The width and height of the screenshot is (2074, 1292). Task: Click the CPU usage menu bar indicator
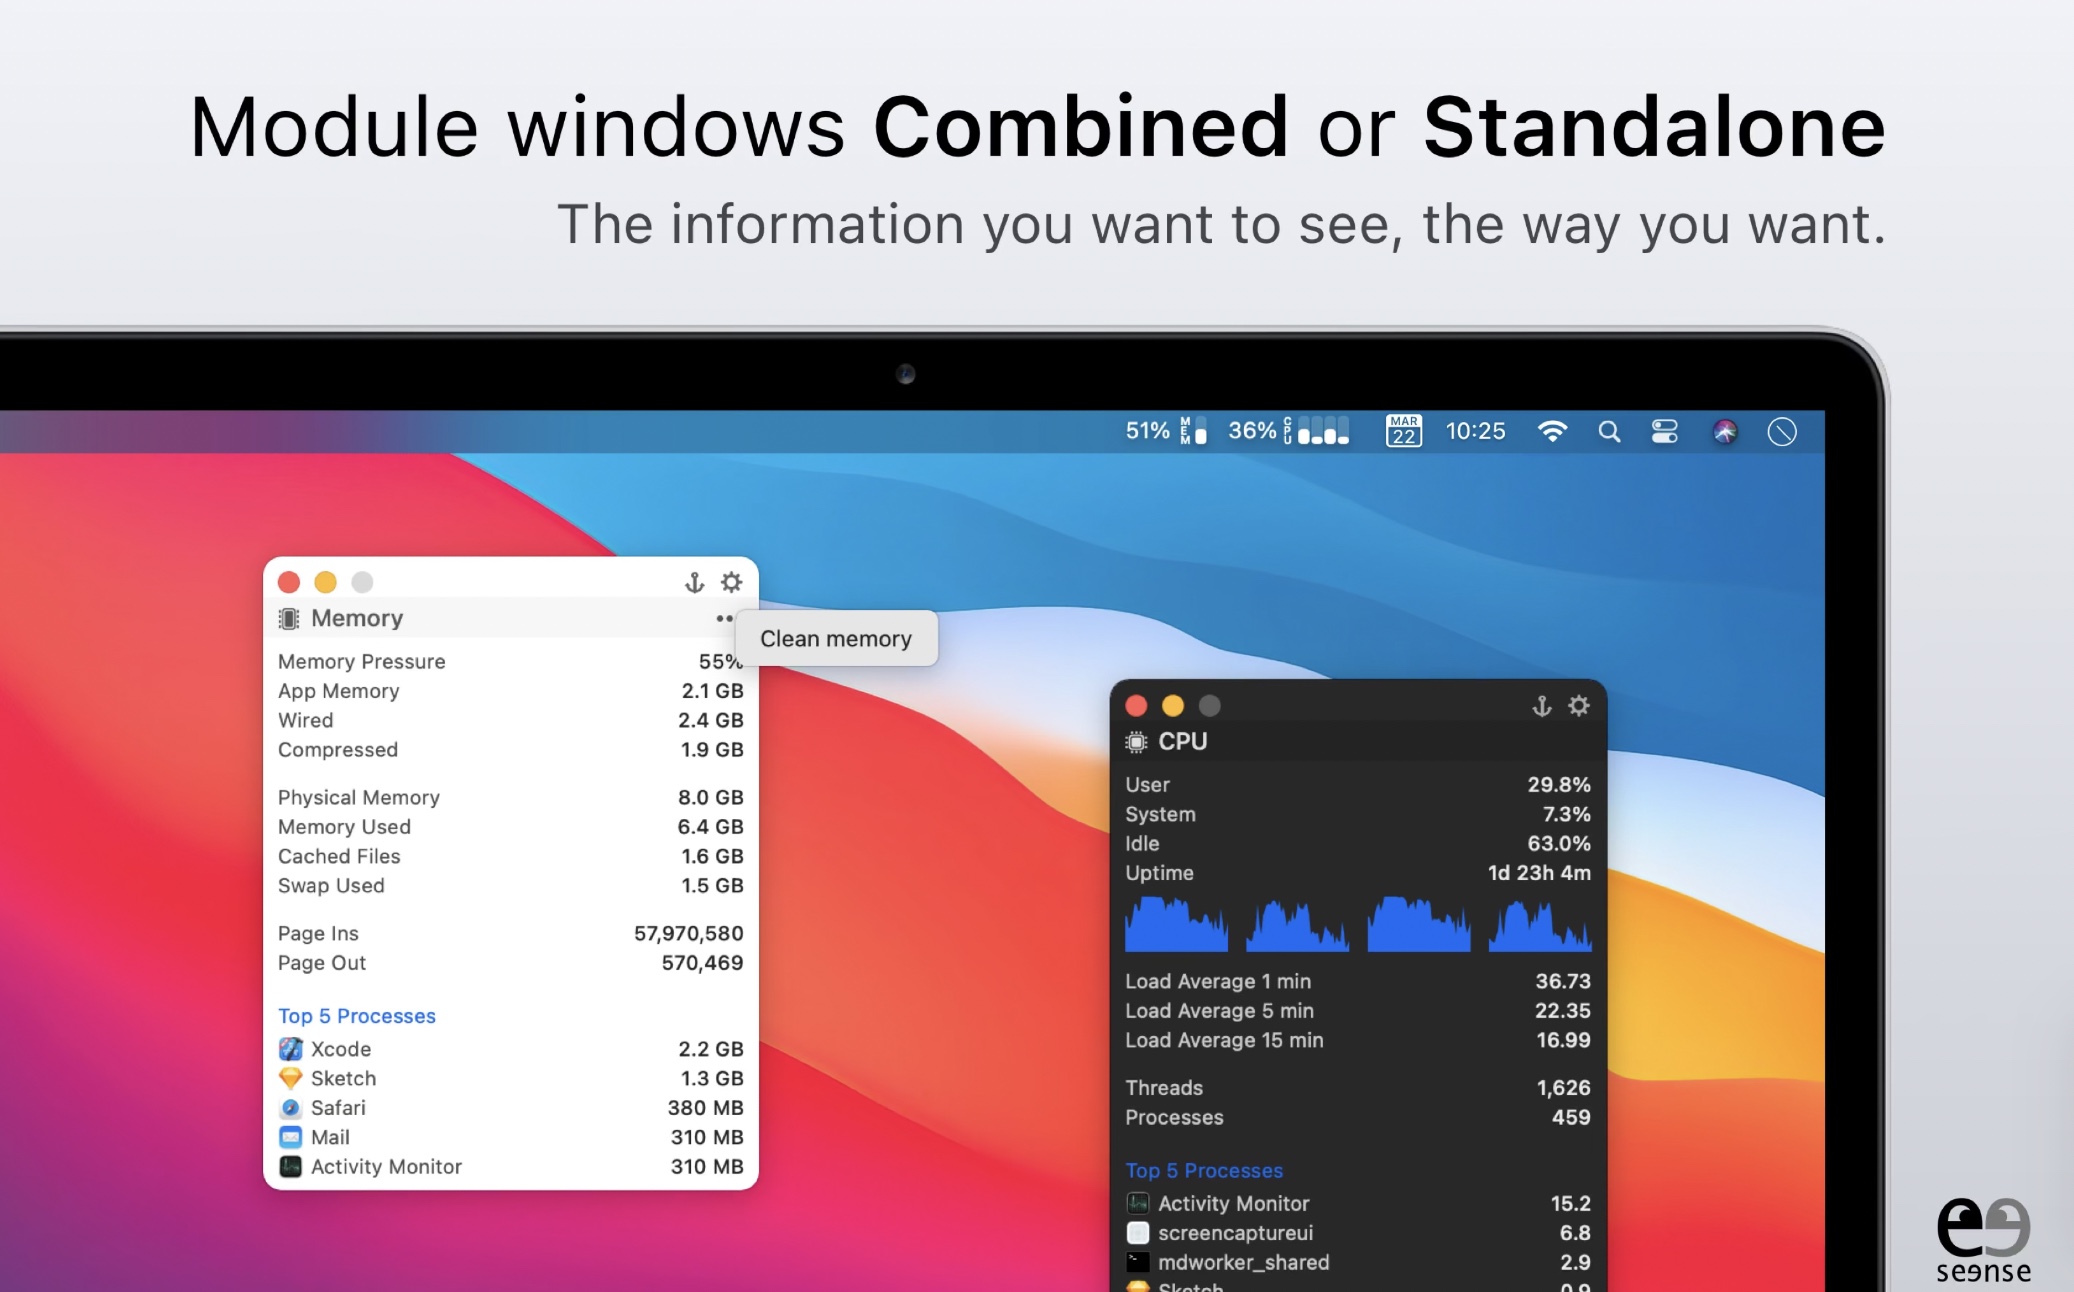point(1287,431)
